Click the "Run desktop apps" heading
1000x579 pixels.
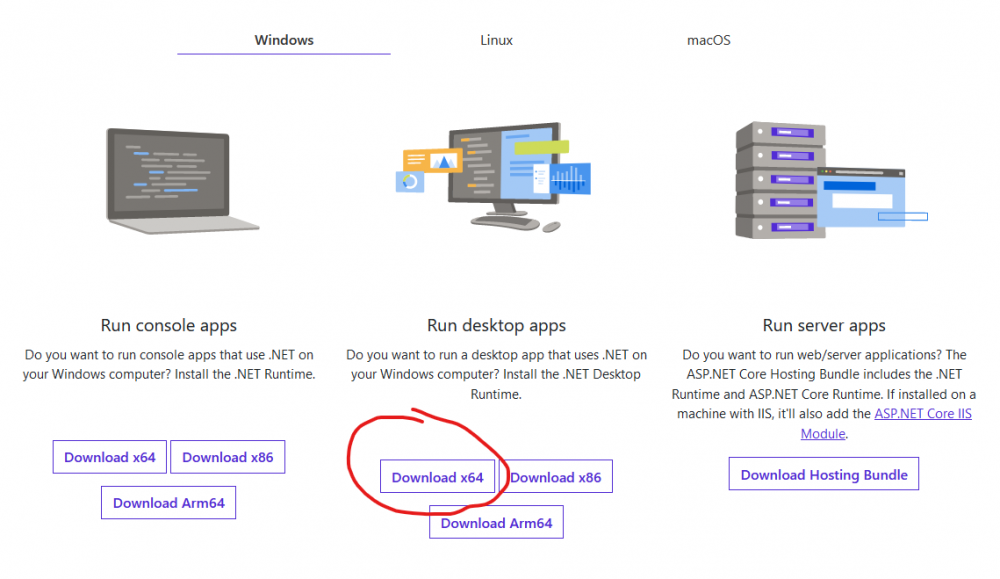(x=496, y=325)
